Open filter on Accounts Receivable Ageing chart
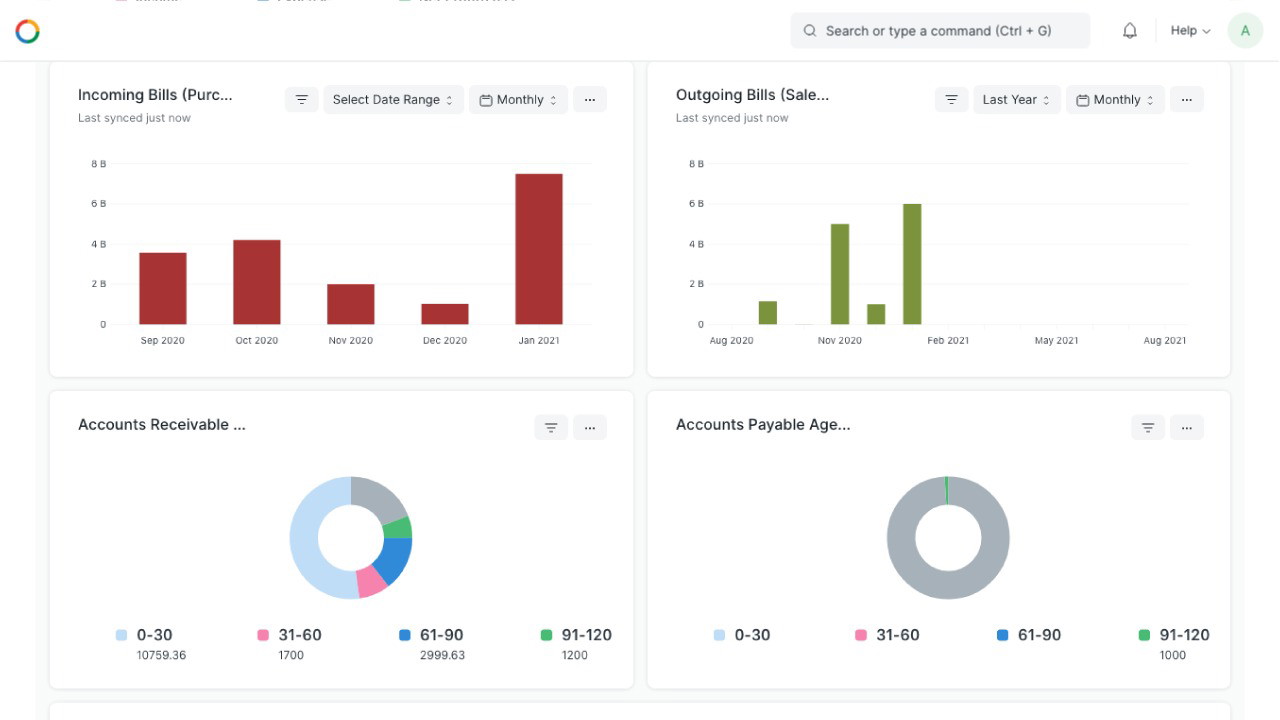1280x720 pixels. coord(551,428)
